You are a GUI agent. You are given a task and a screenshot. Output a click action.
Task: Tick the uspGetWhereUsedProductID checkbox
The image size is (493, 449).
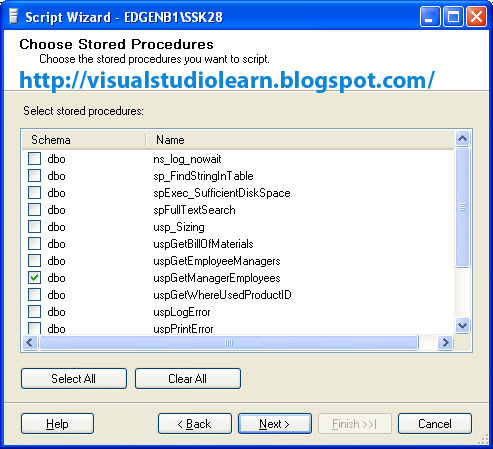(x=34, y=295)
